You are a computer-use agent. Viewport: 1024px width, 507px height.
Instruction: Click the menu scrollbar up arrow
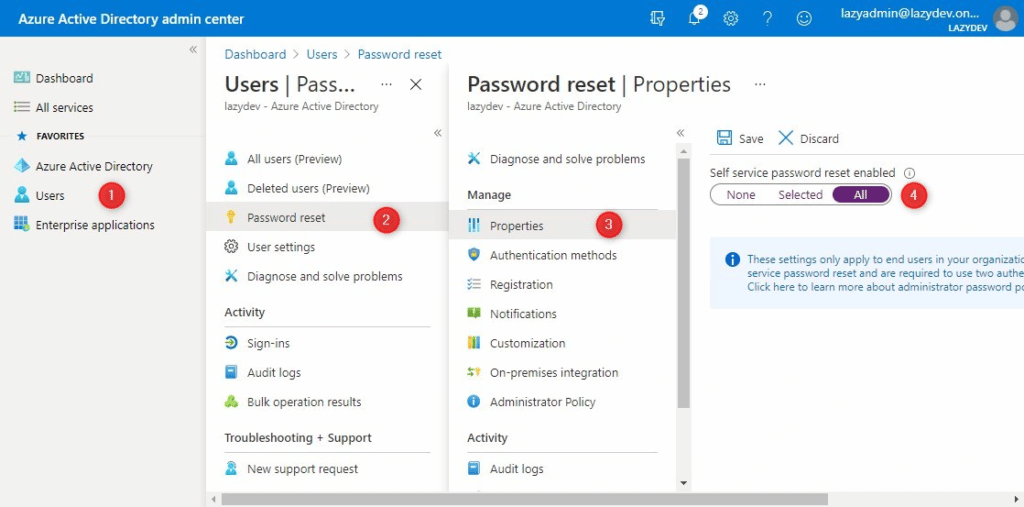pyautogui.click(x=684, y=152)
